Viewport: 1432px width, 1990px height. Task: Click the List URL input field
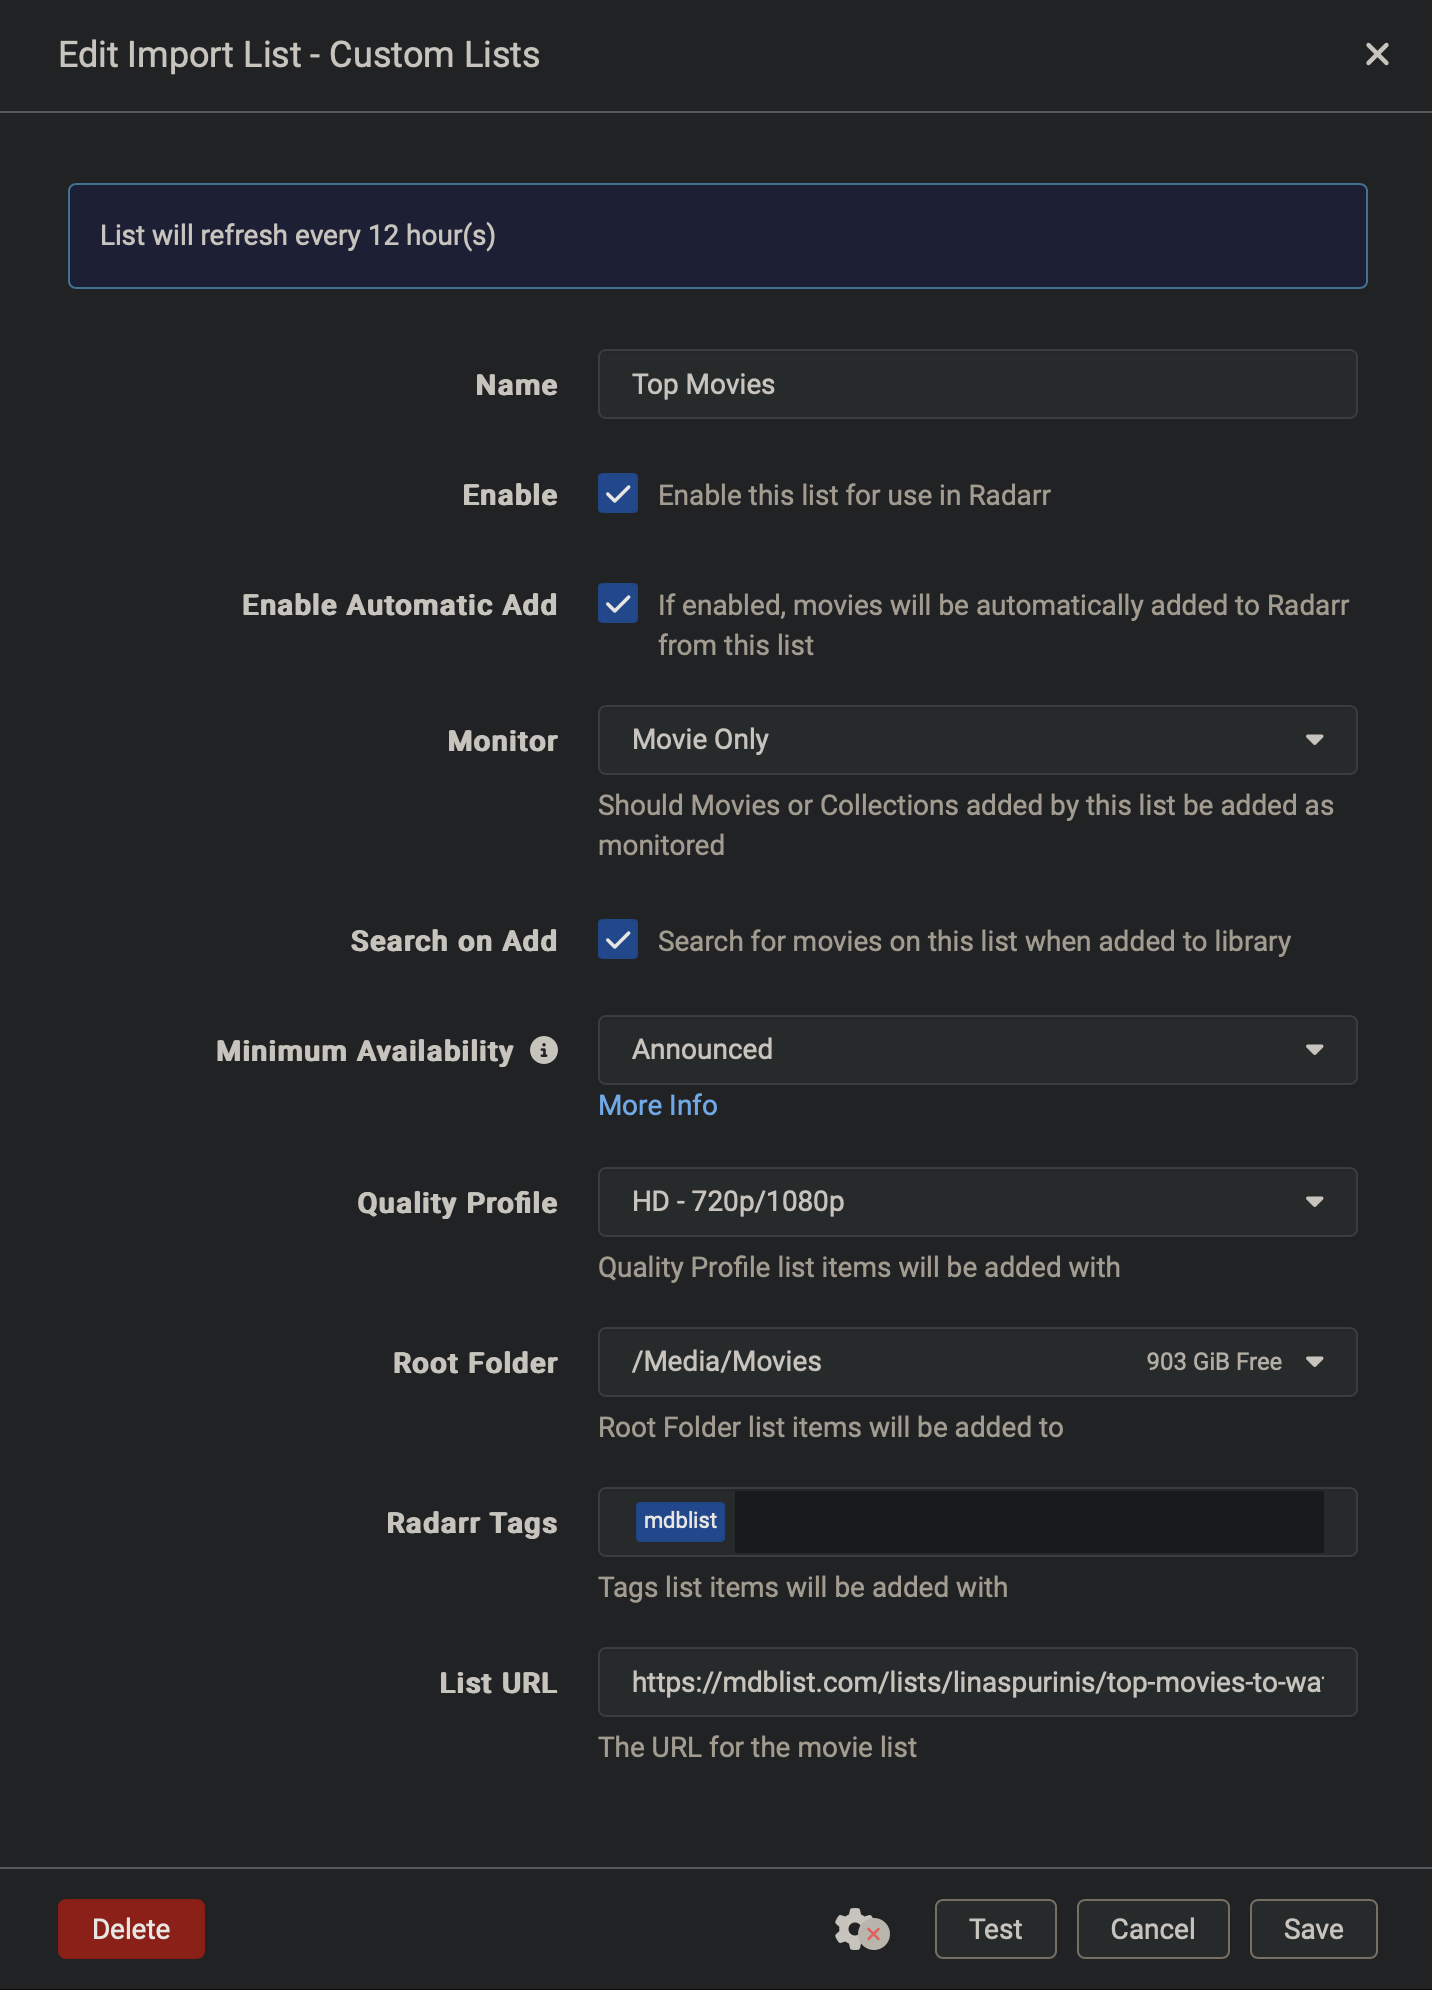(977, 1682)
